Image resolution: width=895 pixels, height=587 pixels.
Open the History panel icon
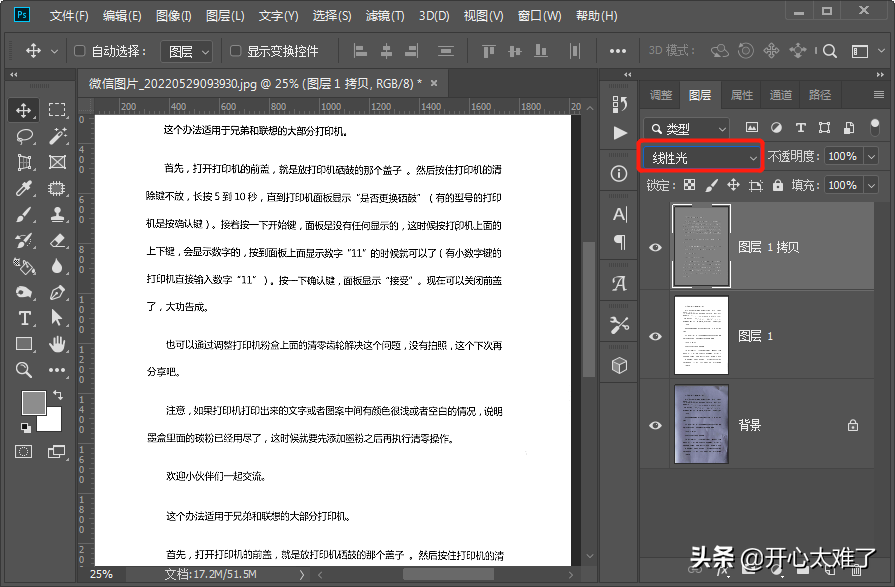coord(619,104)
